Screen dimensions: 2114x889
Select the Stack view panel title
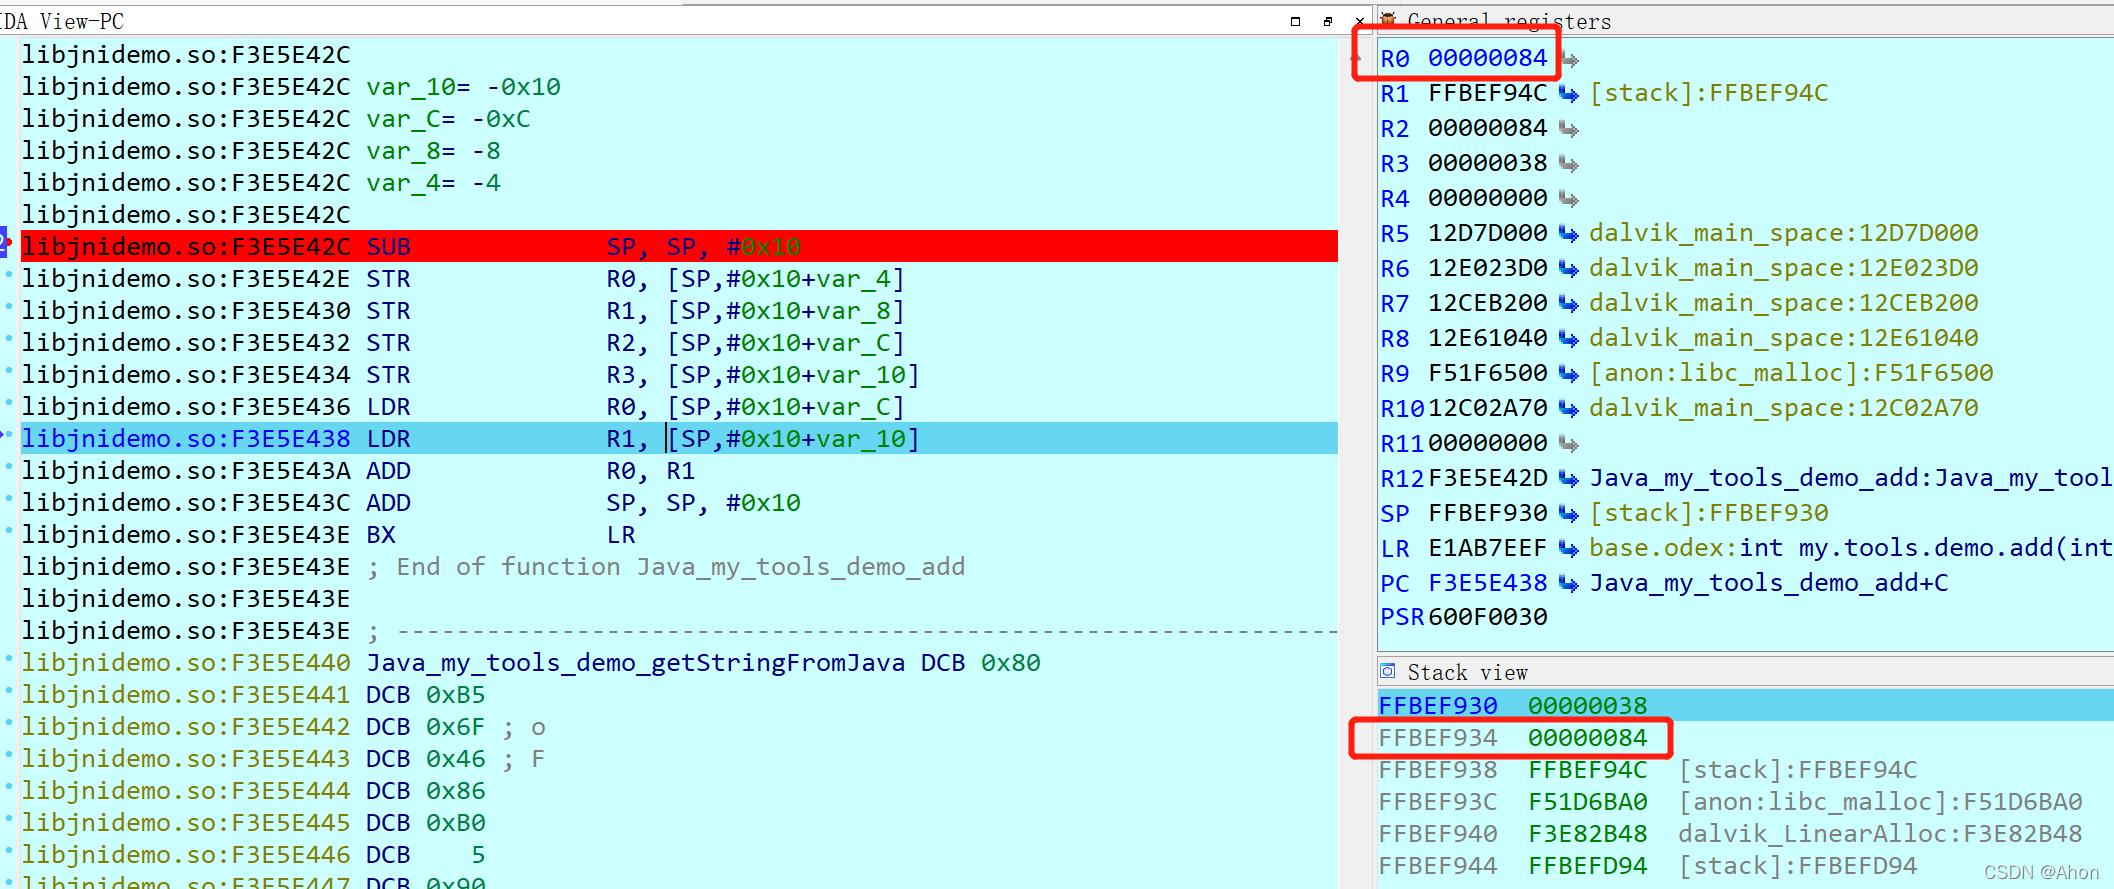1467,673
